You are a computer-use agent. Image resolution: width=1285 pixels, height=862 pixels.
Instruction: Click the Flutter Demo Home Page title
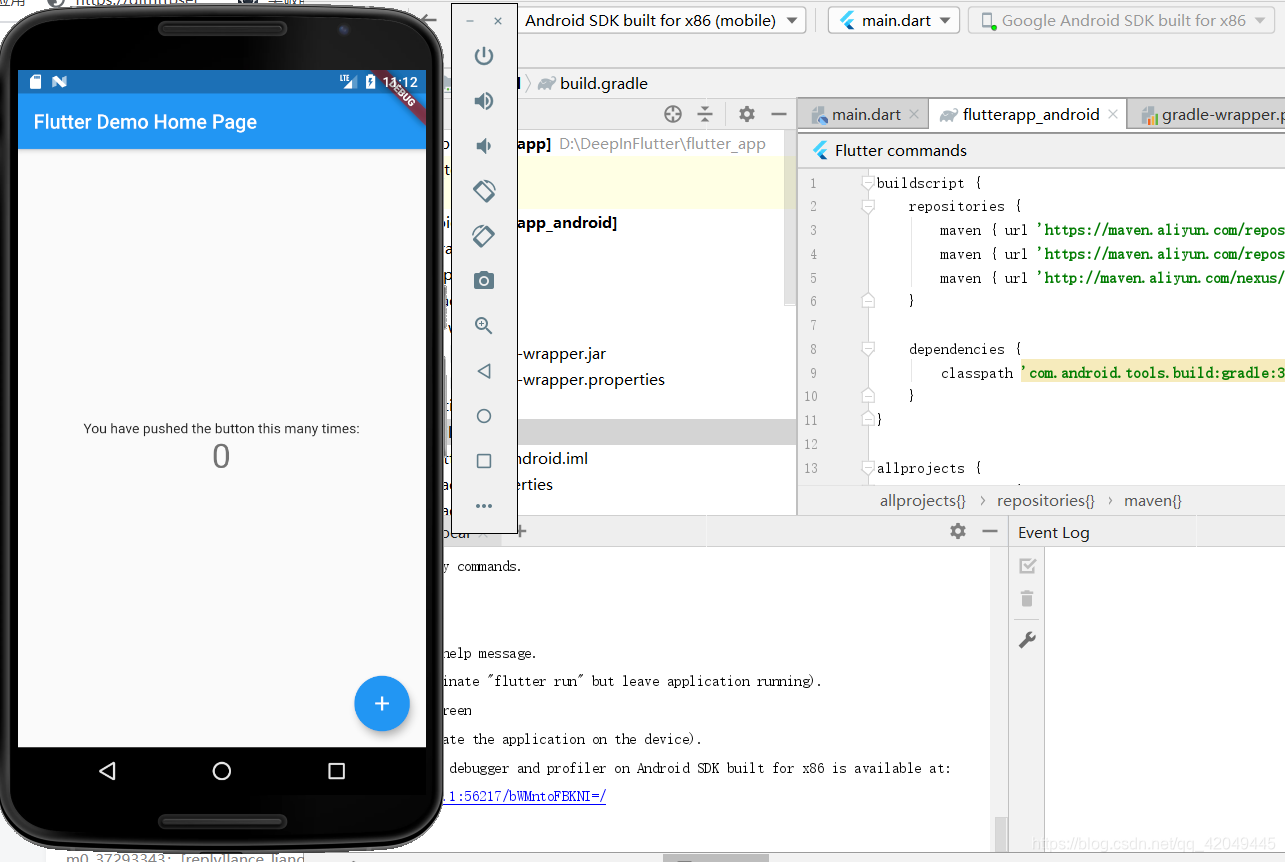tap(145, 122)
